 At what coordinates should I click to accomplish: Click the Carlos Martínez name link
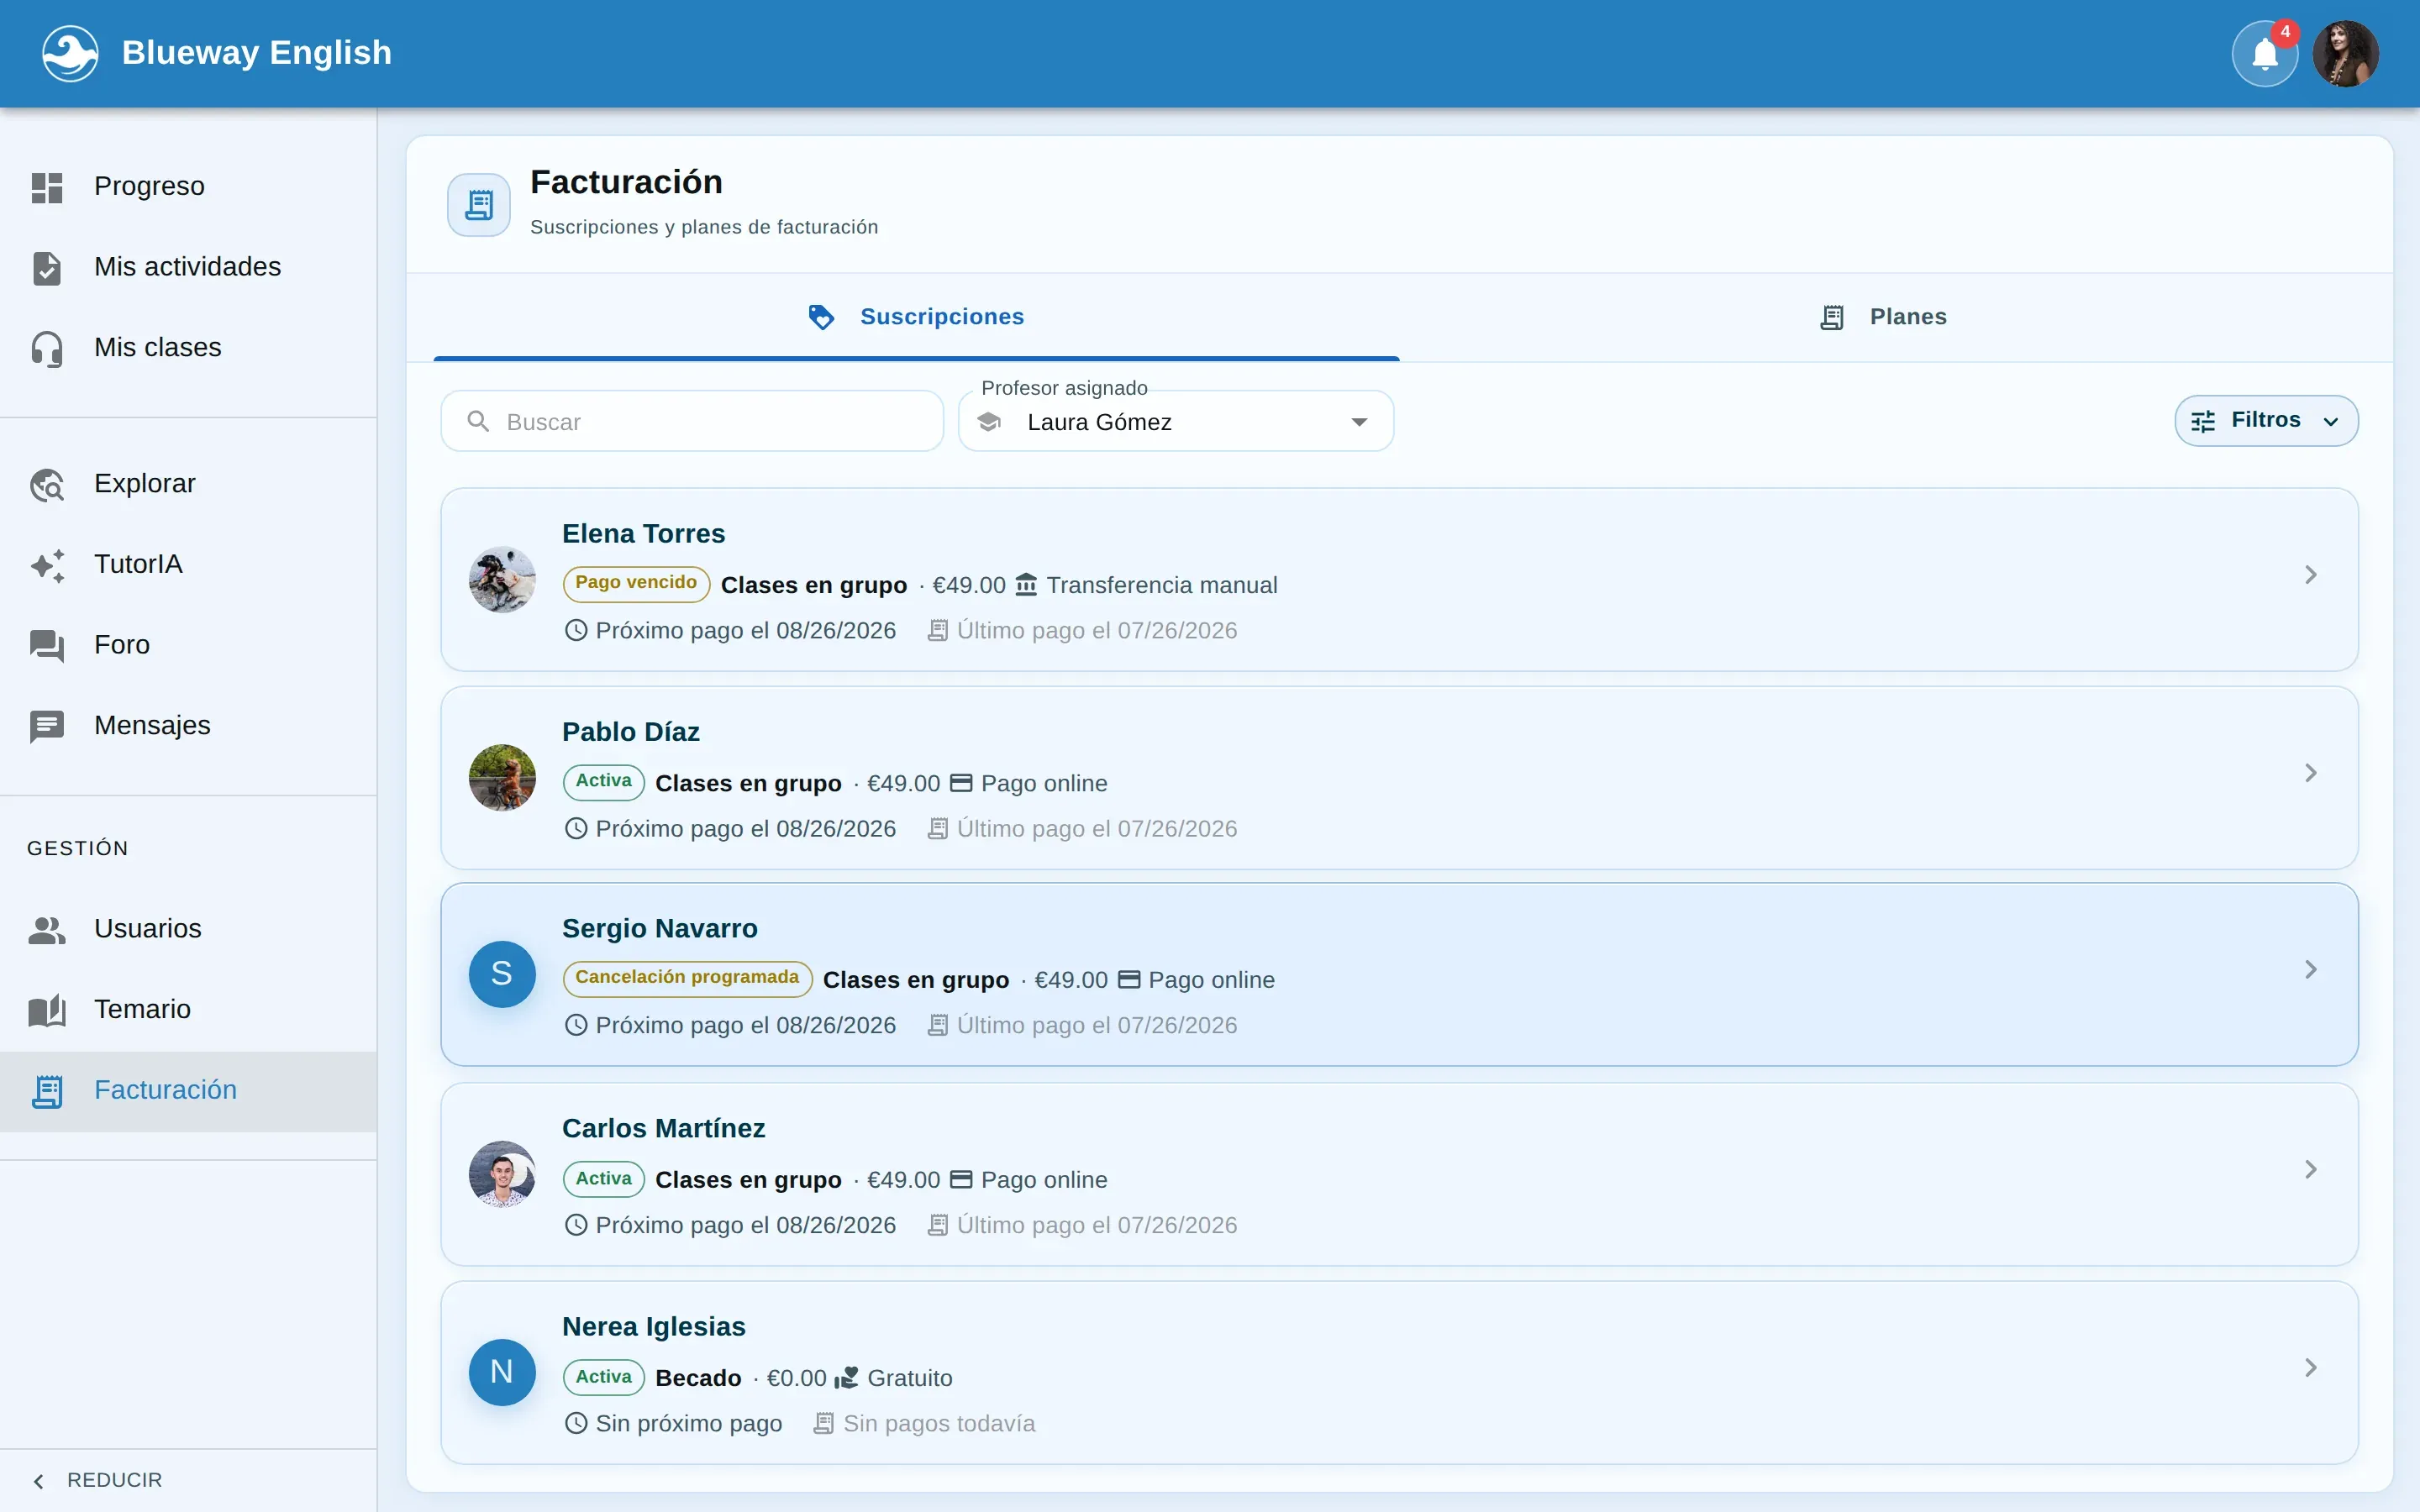coord(663,1129)
